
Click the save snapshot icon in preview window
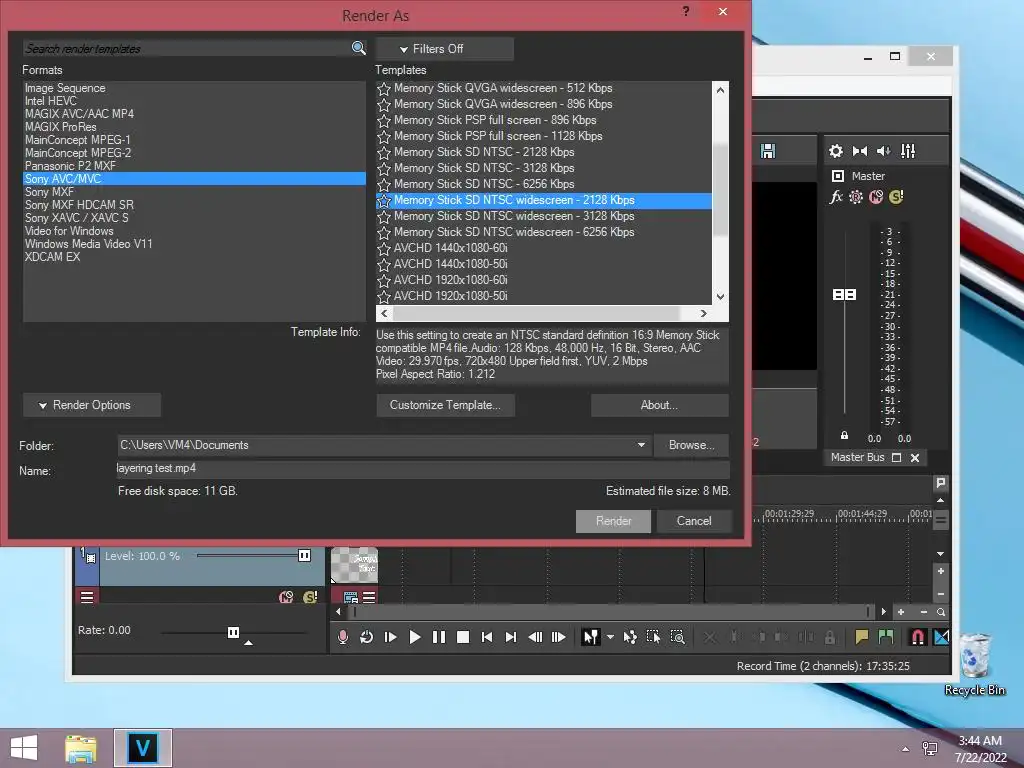768,152
